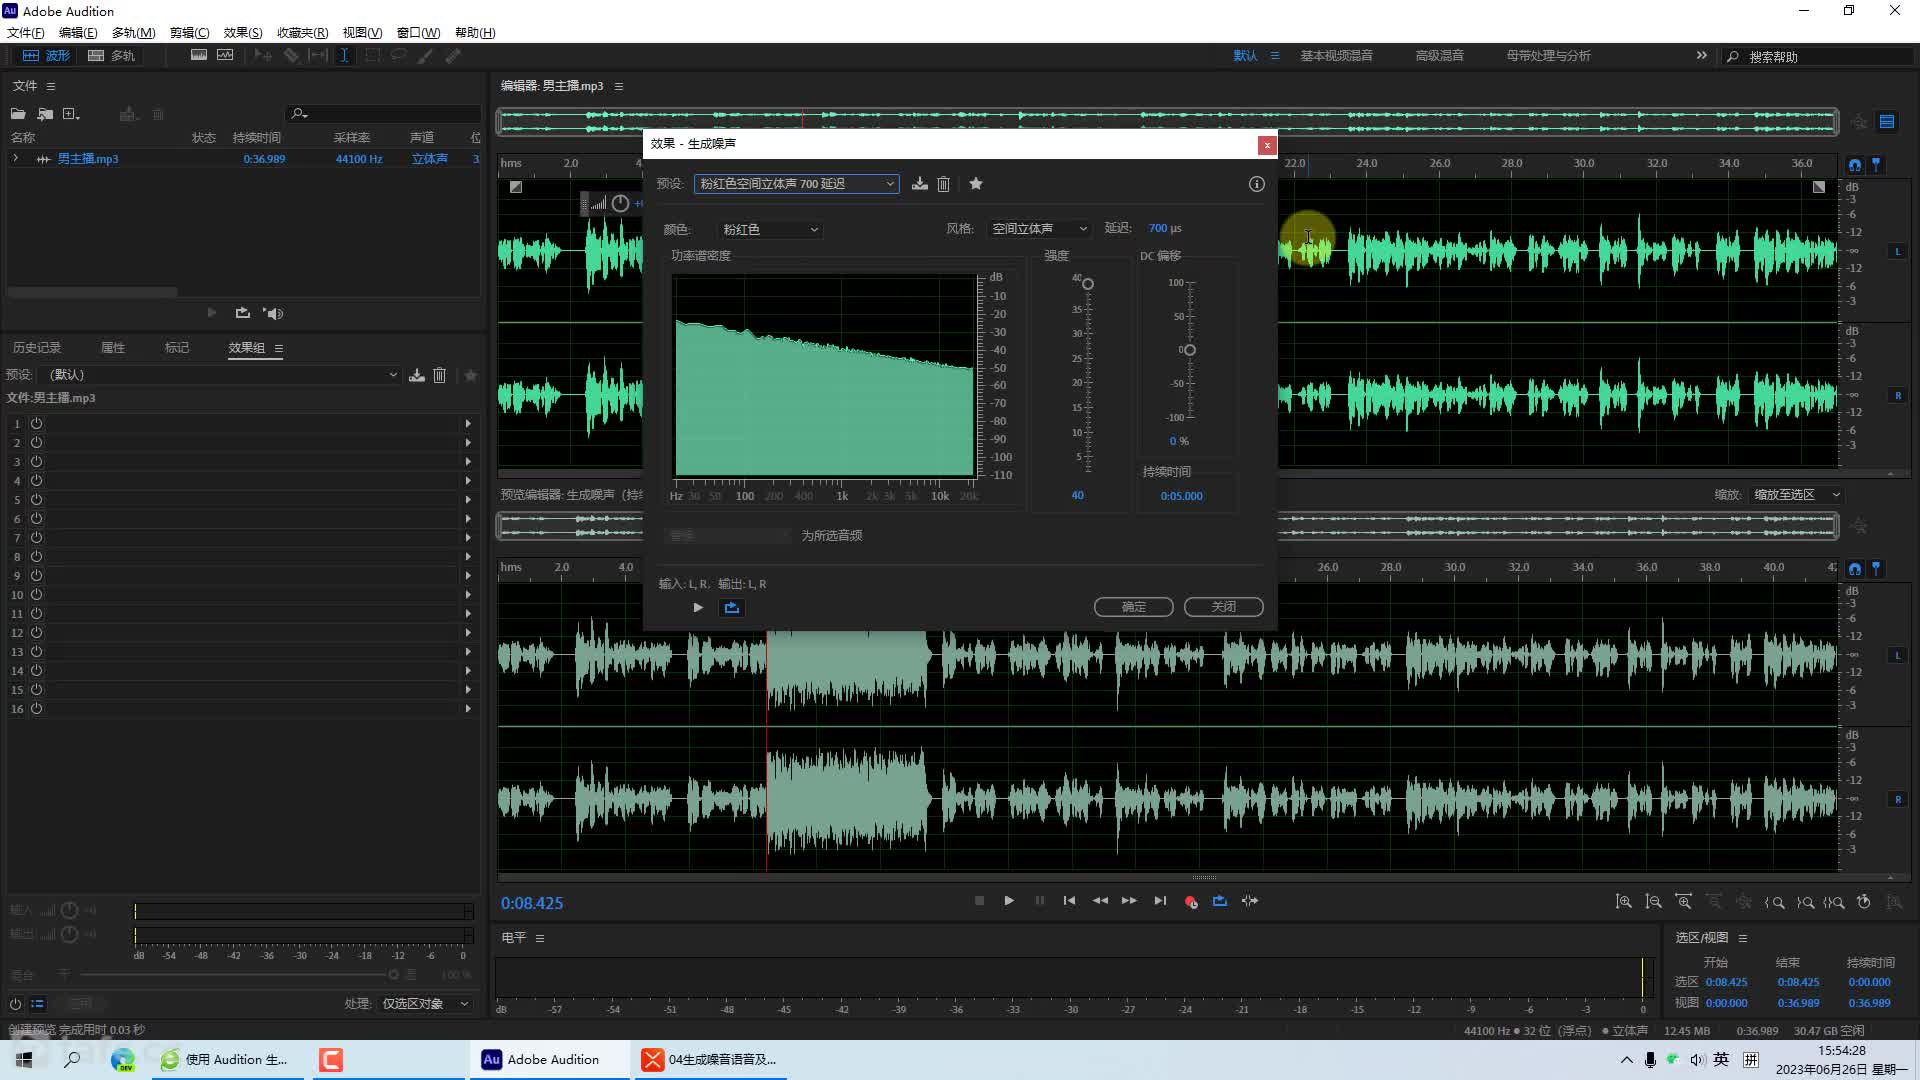
Task: Stop transport button
Action: coord(979,901)
